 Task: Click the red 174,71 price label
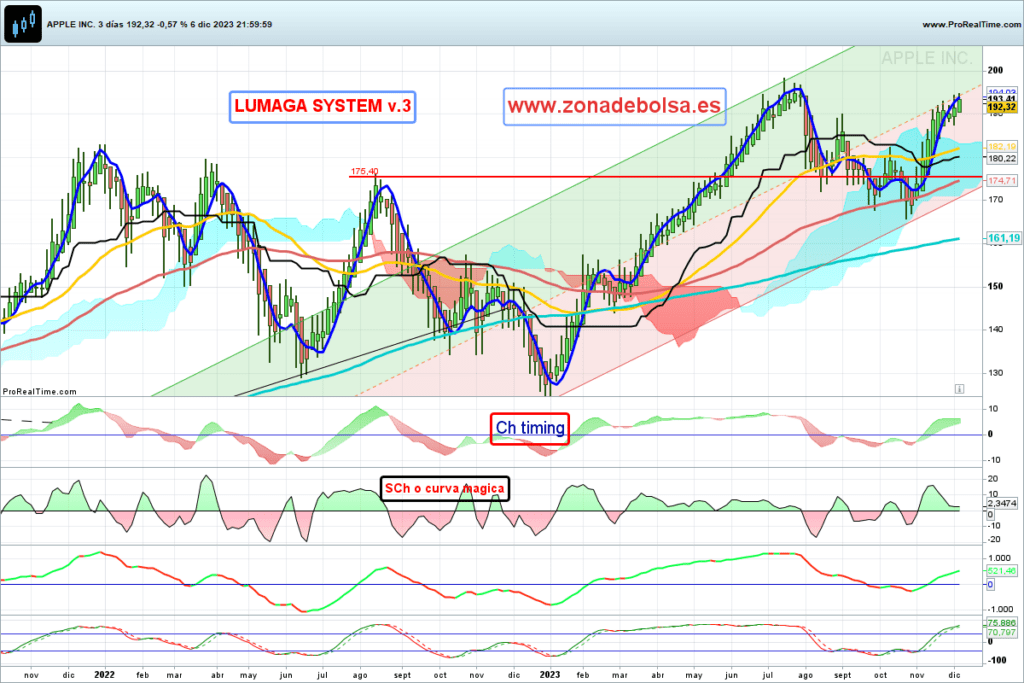click(1002, 180)
